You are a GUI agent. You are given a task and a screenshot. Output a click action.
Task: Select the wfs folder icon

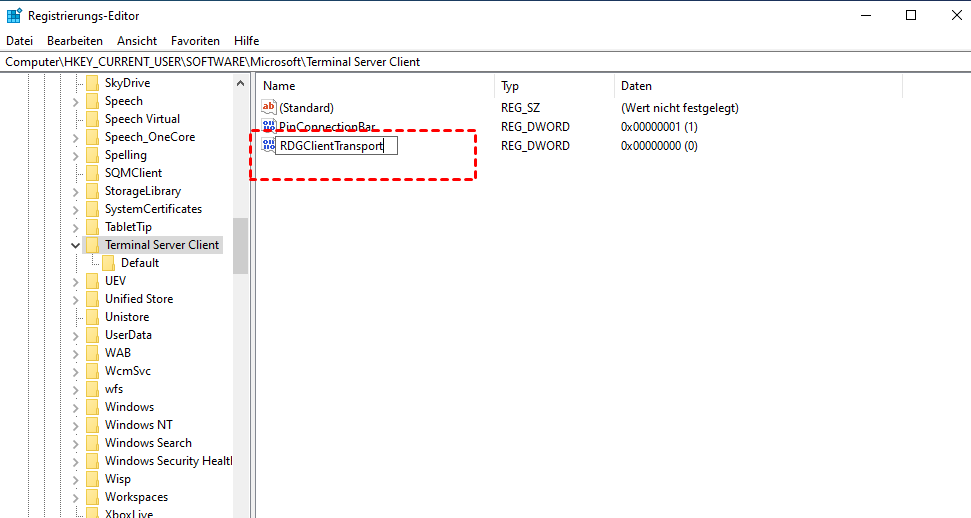[x=92, y=388]
